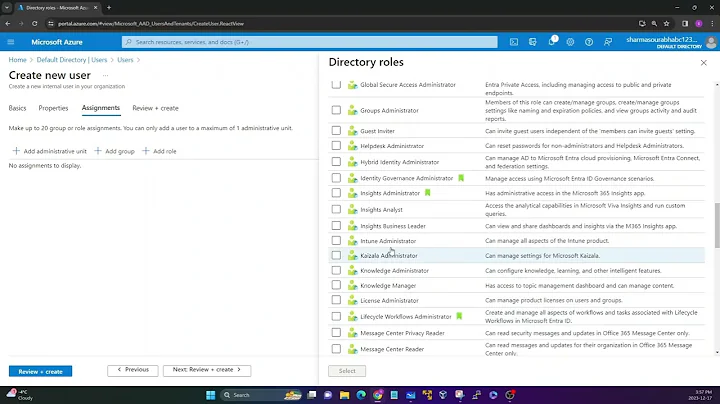This screenshot has height=404, width=720.
Task: Open portal settings gear
Action: tap(570, 42)
